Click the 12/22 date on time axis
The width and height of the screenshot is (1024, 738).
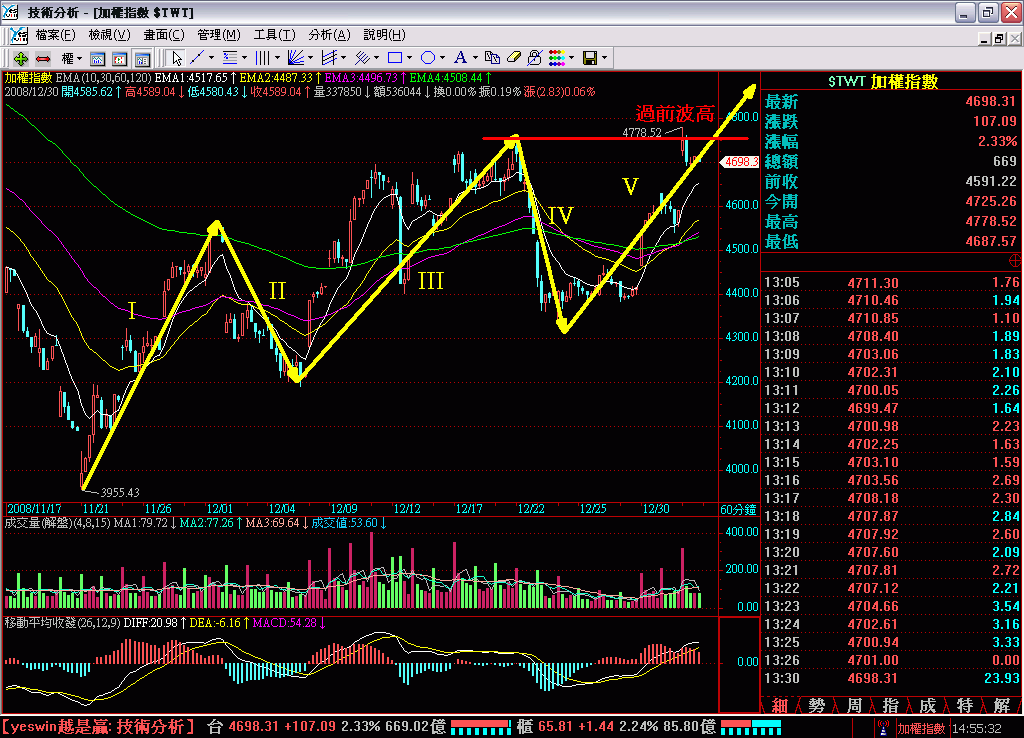(x=531, y=509)
